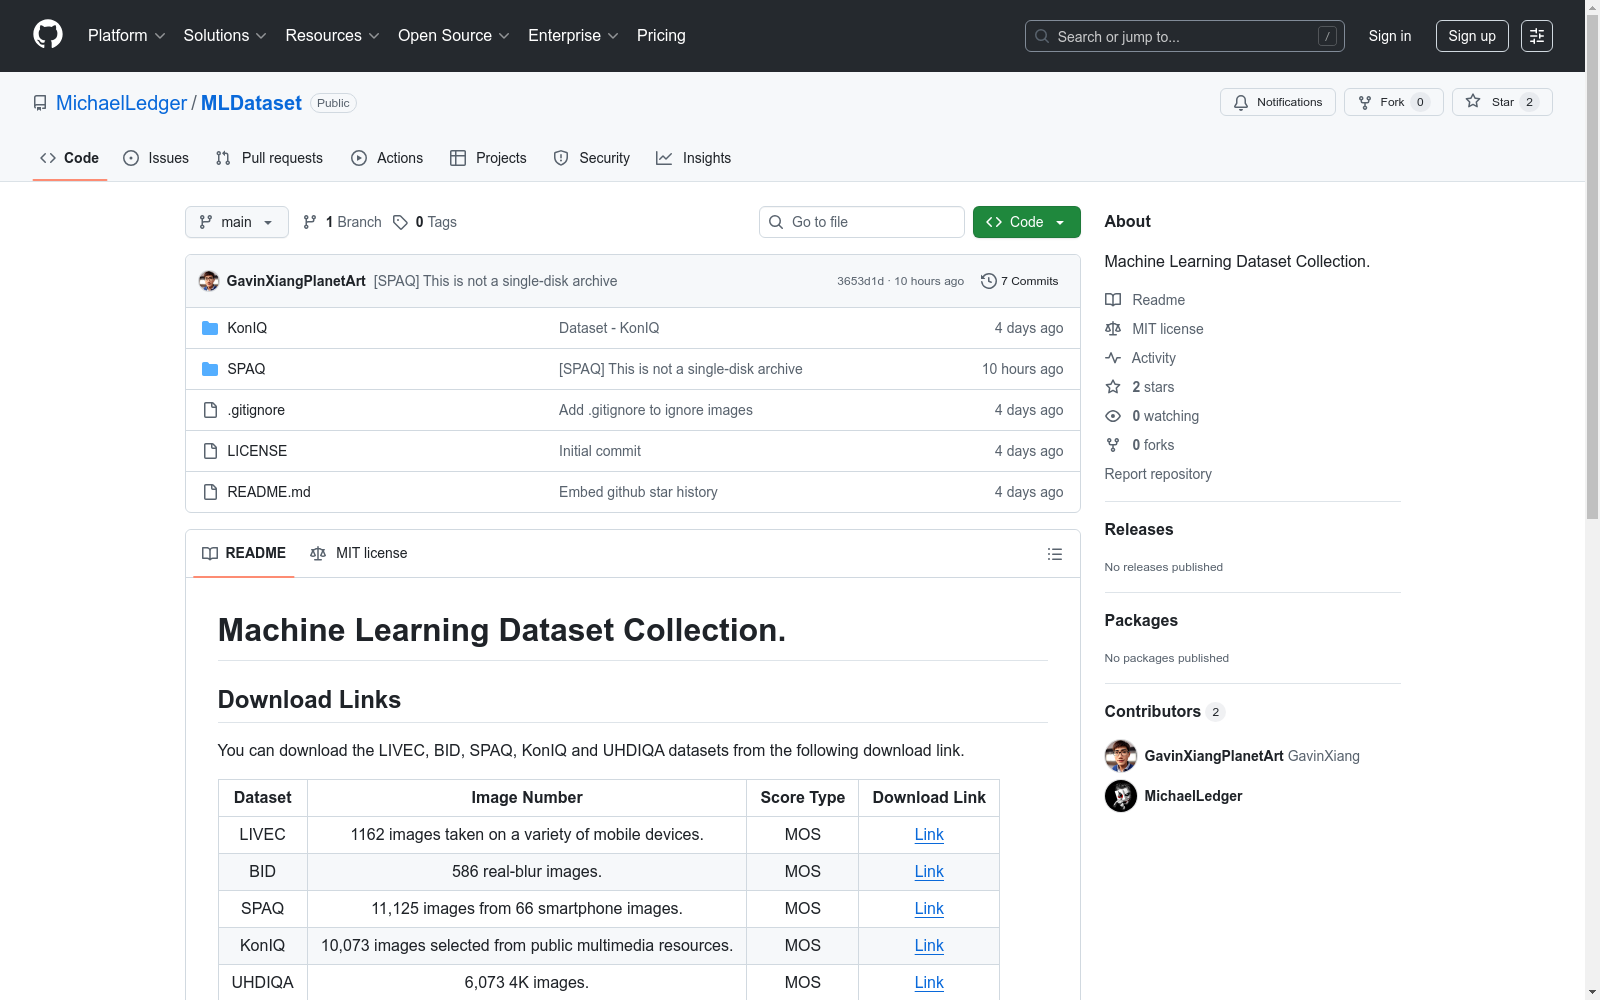Click the Sign up button
Image resolution: width=1600 pixels, height=1000 pixels.
1472,36
